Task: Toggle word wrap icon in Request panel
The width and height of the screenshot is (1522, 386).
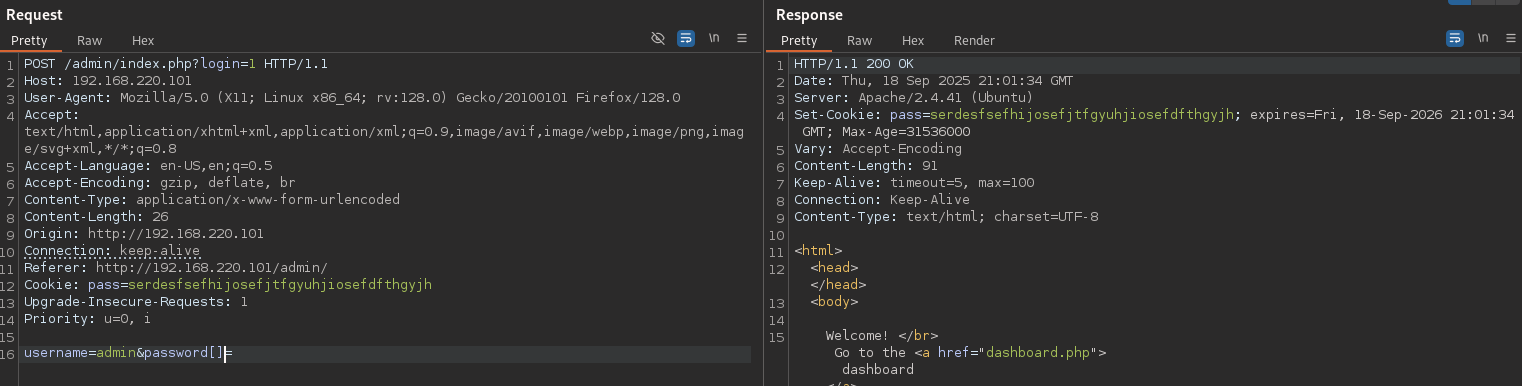Action: 686,39
